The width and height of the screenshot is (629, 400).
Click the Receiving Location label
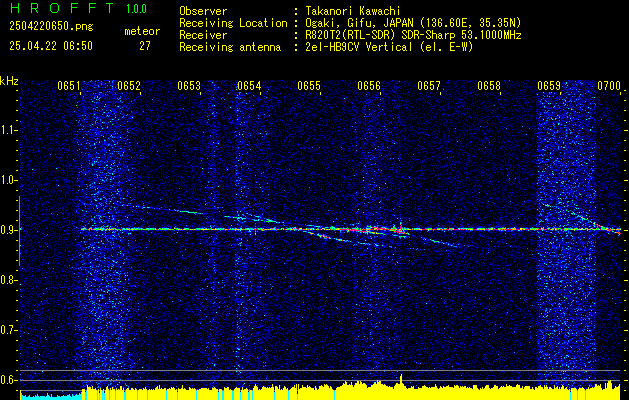coord(233,23)
